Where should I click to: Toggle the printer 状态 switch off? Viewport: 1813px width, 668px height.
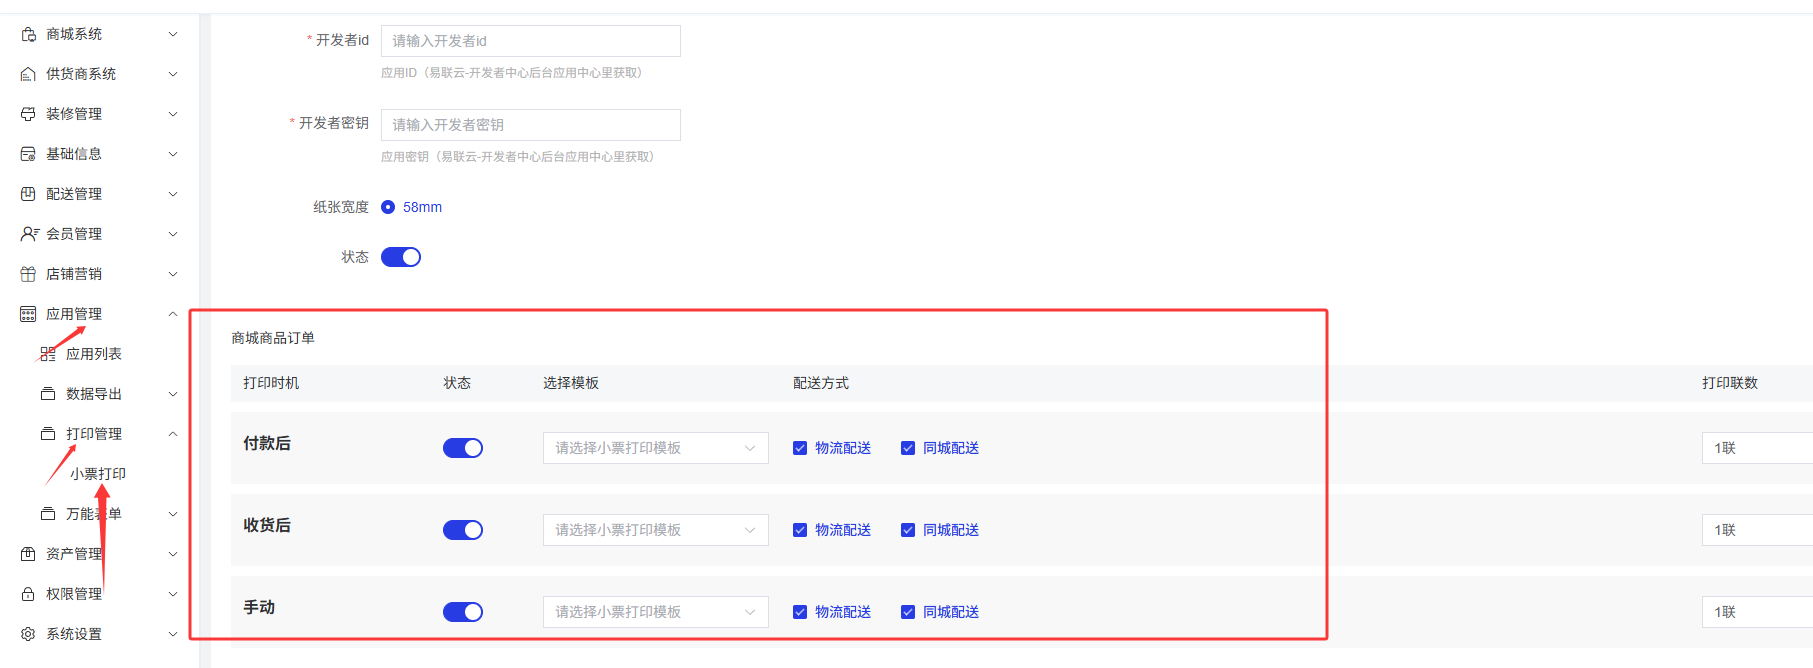[x=401, y=257]
